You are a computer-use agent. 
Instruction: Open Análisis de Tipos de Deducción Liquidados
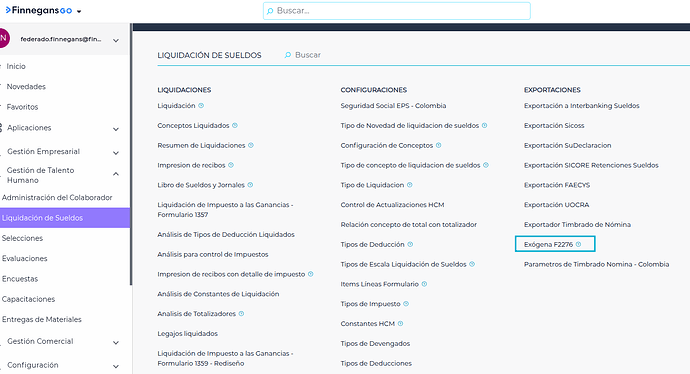[x=226, y=235]
